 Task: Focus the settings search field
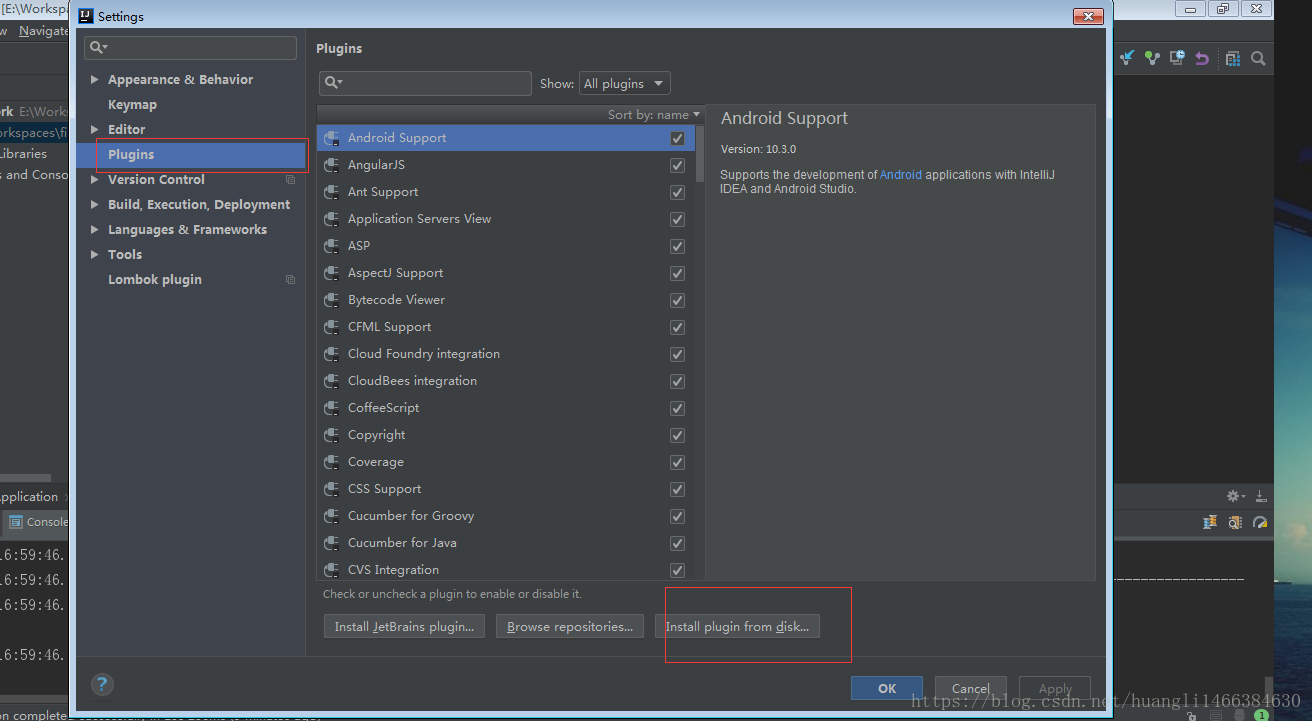tap(191, 48)
